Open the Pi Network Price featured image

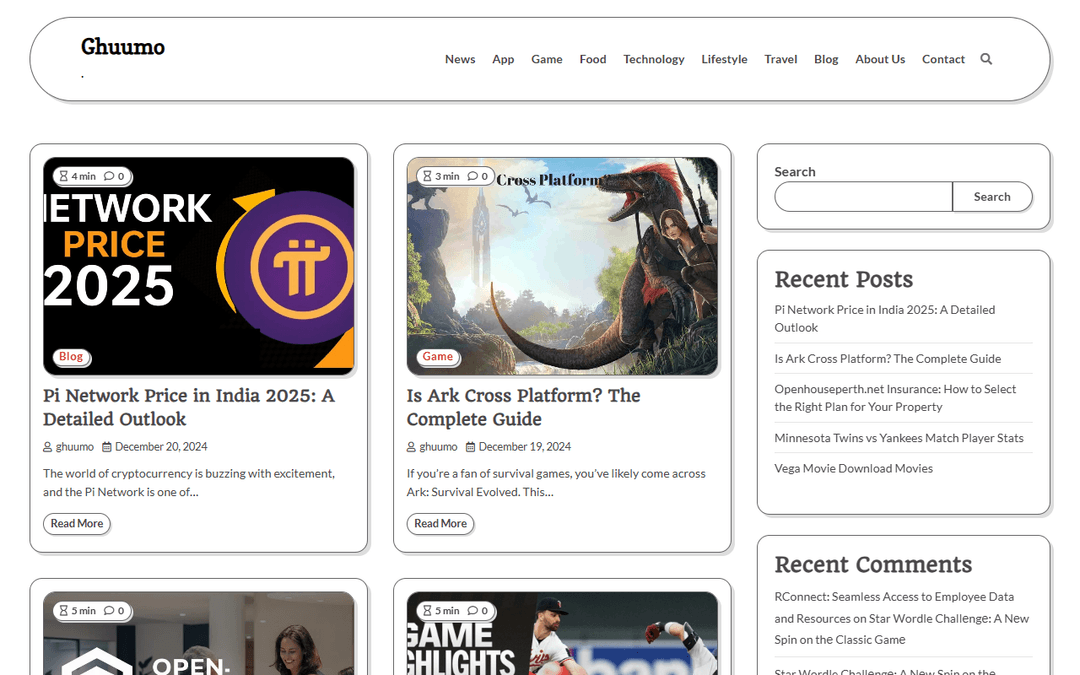coord(198,266)
